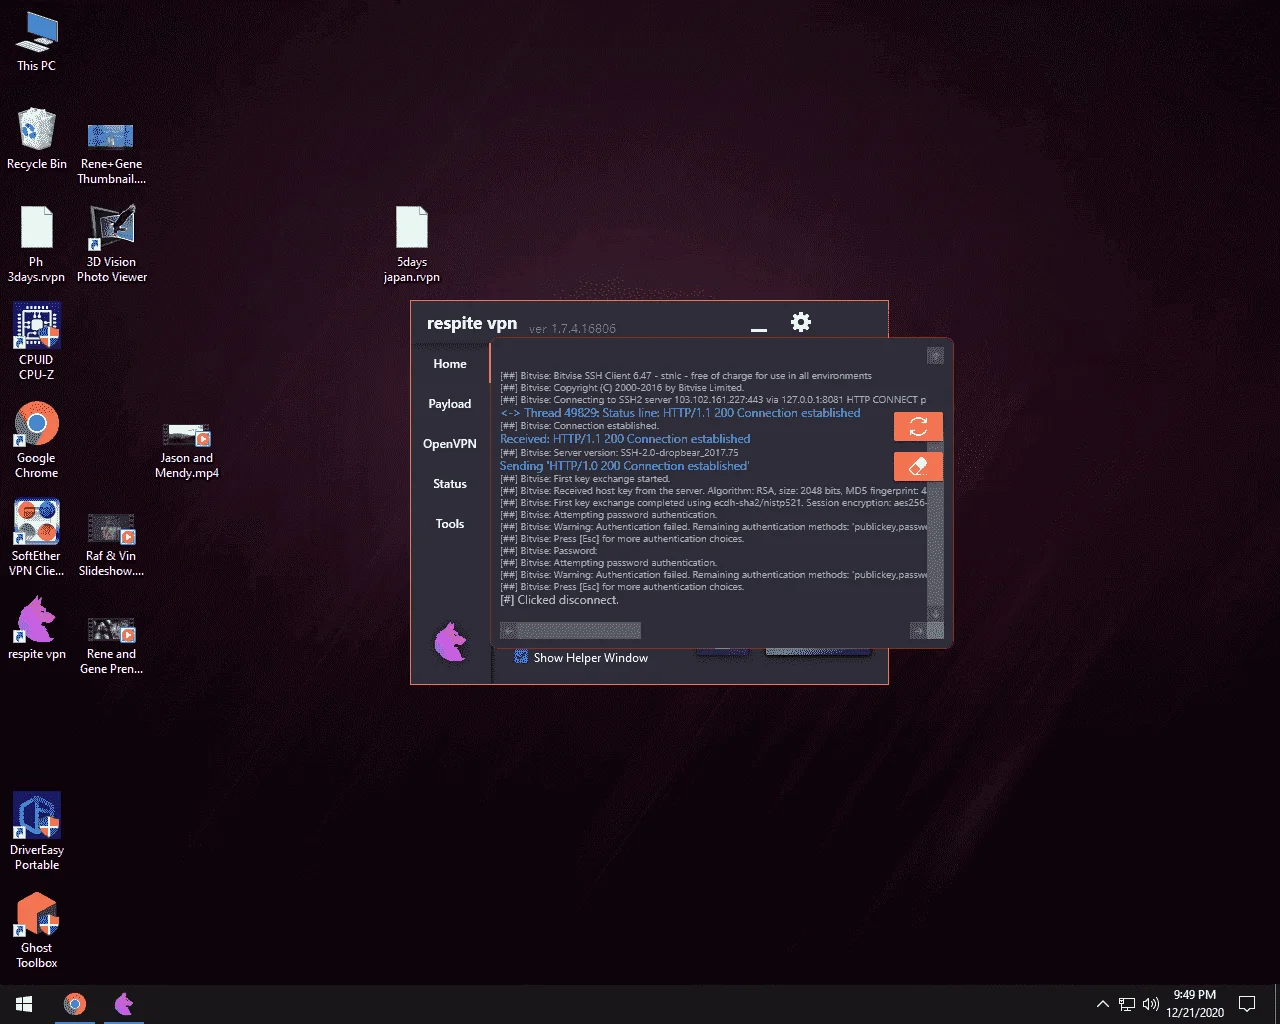
Task: Click the orange eraser clear-log button
Action: pos(918,466)
